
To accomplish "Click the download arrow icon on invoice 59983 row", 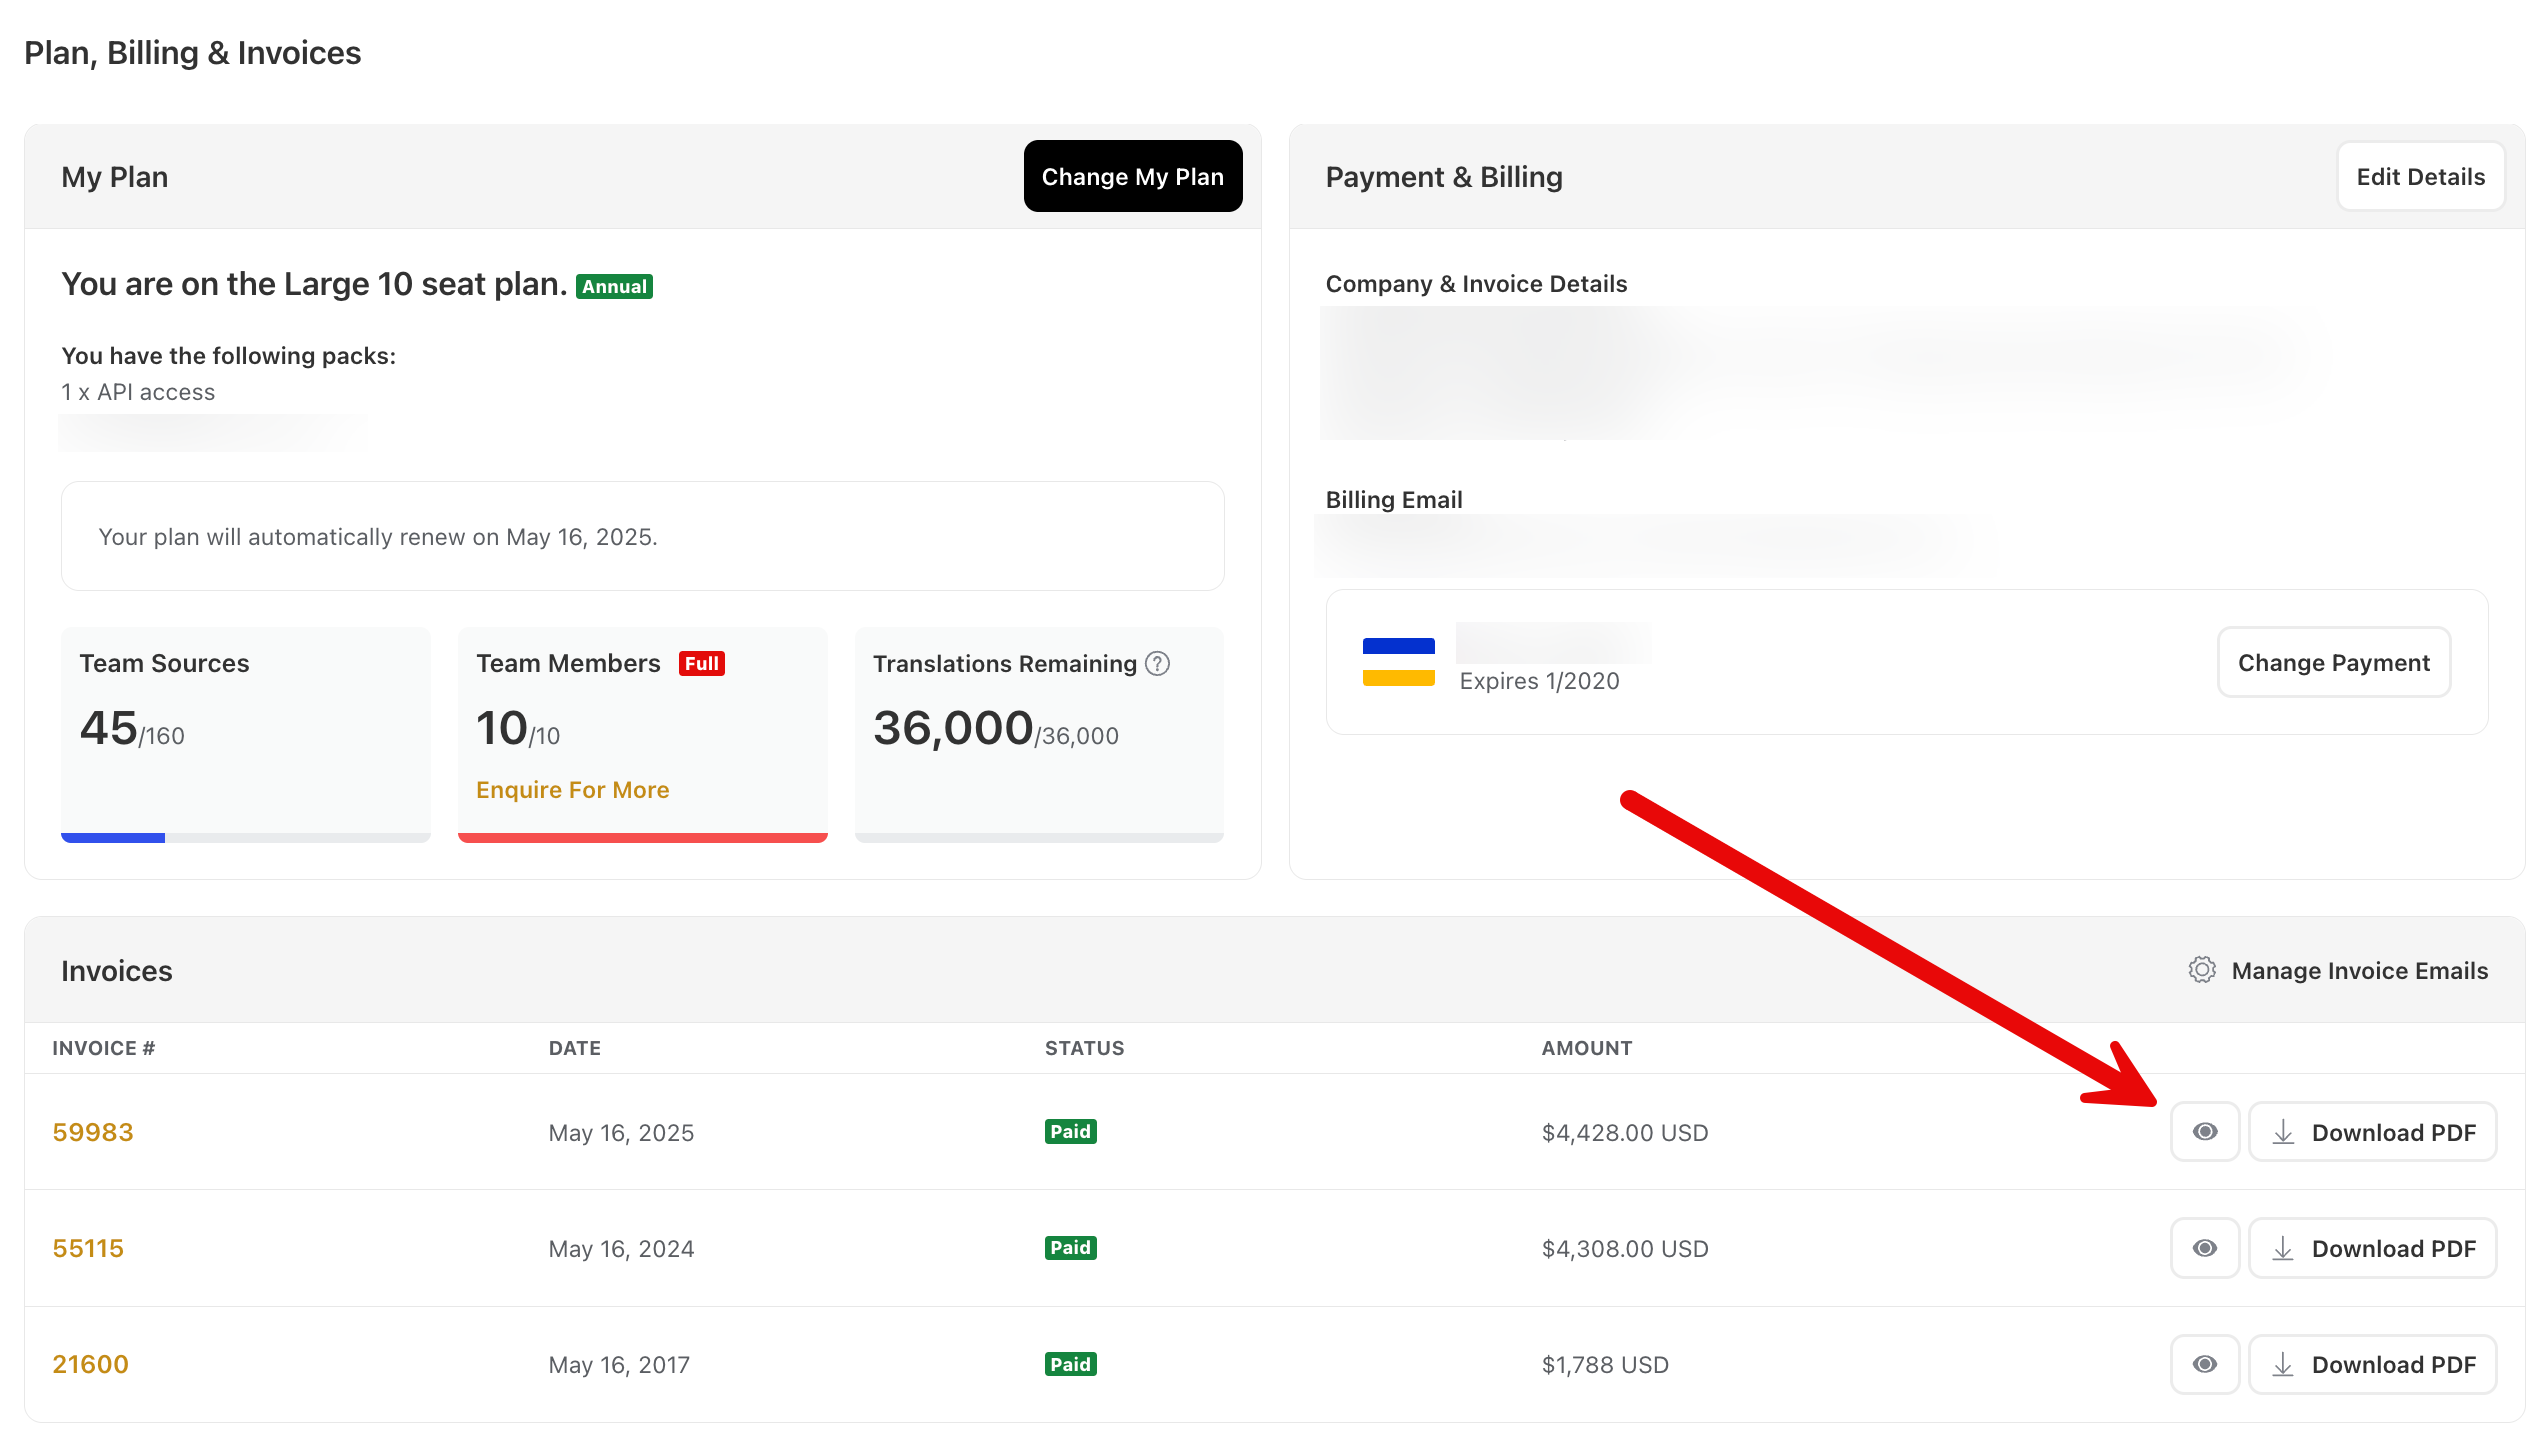I will pos(2285,1132).
